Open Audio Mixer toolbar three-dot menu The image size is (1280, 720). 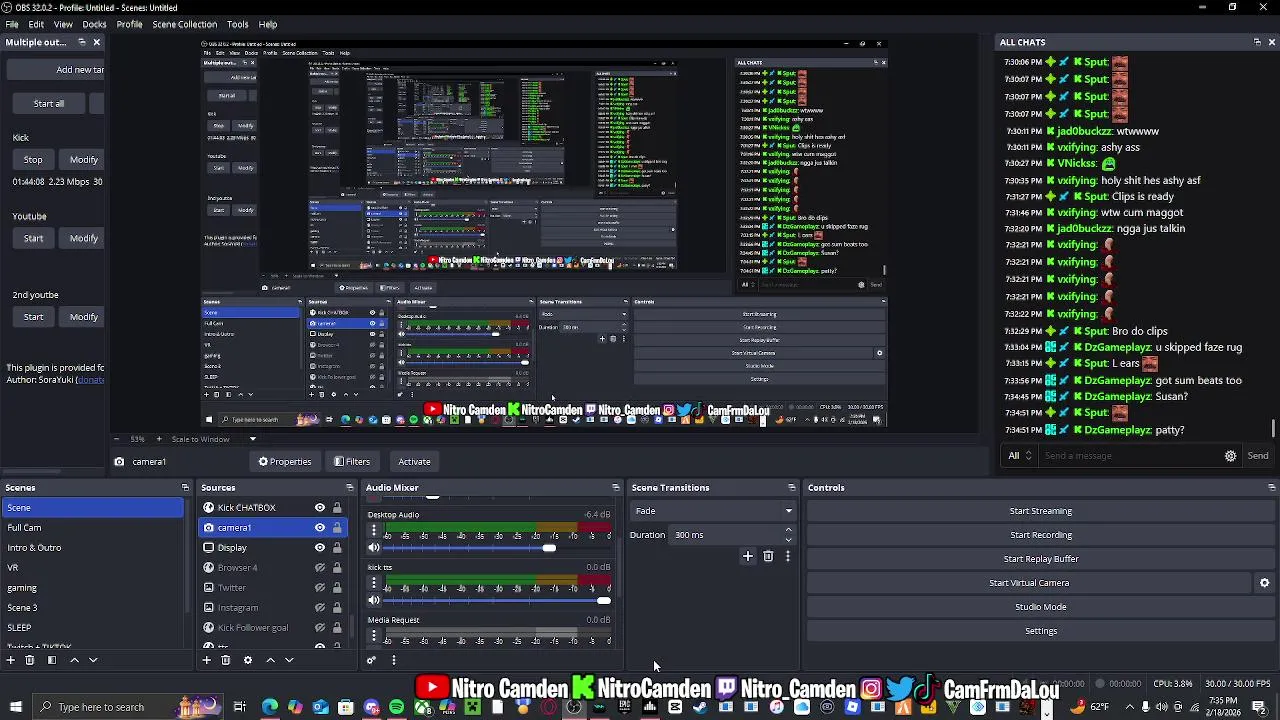coord(393,660)
